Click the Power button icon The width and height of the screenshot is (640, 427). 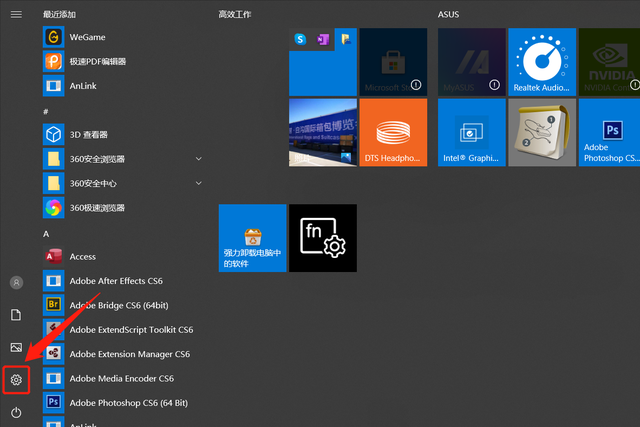pos(16,412)
